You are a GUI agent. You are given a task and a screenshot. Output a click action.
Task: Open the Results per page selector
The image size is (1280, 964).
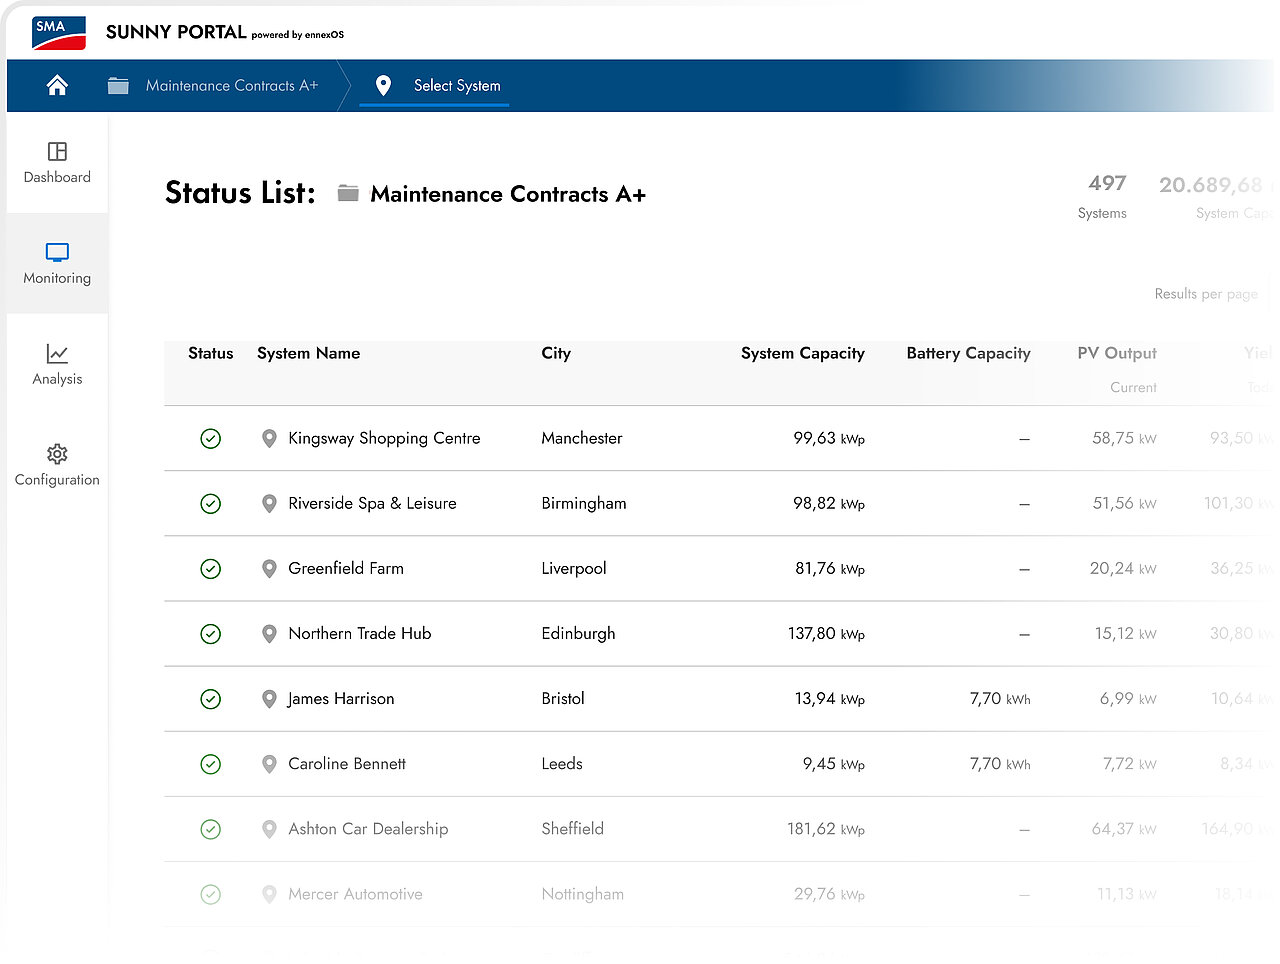[1206, 294]
